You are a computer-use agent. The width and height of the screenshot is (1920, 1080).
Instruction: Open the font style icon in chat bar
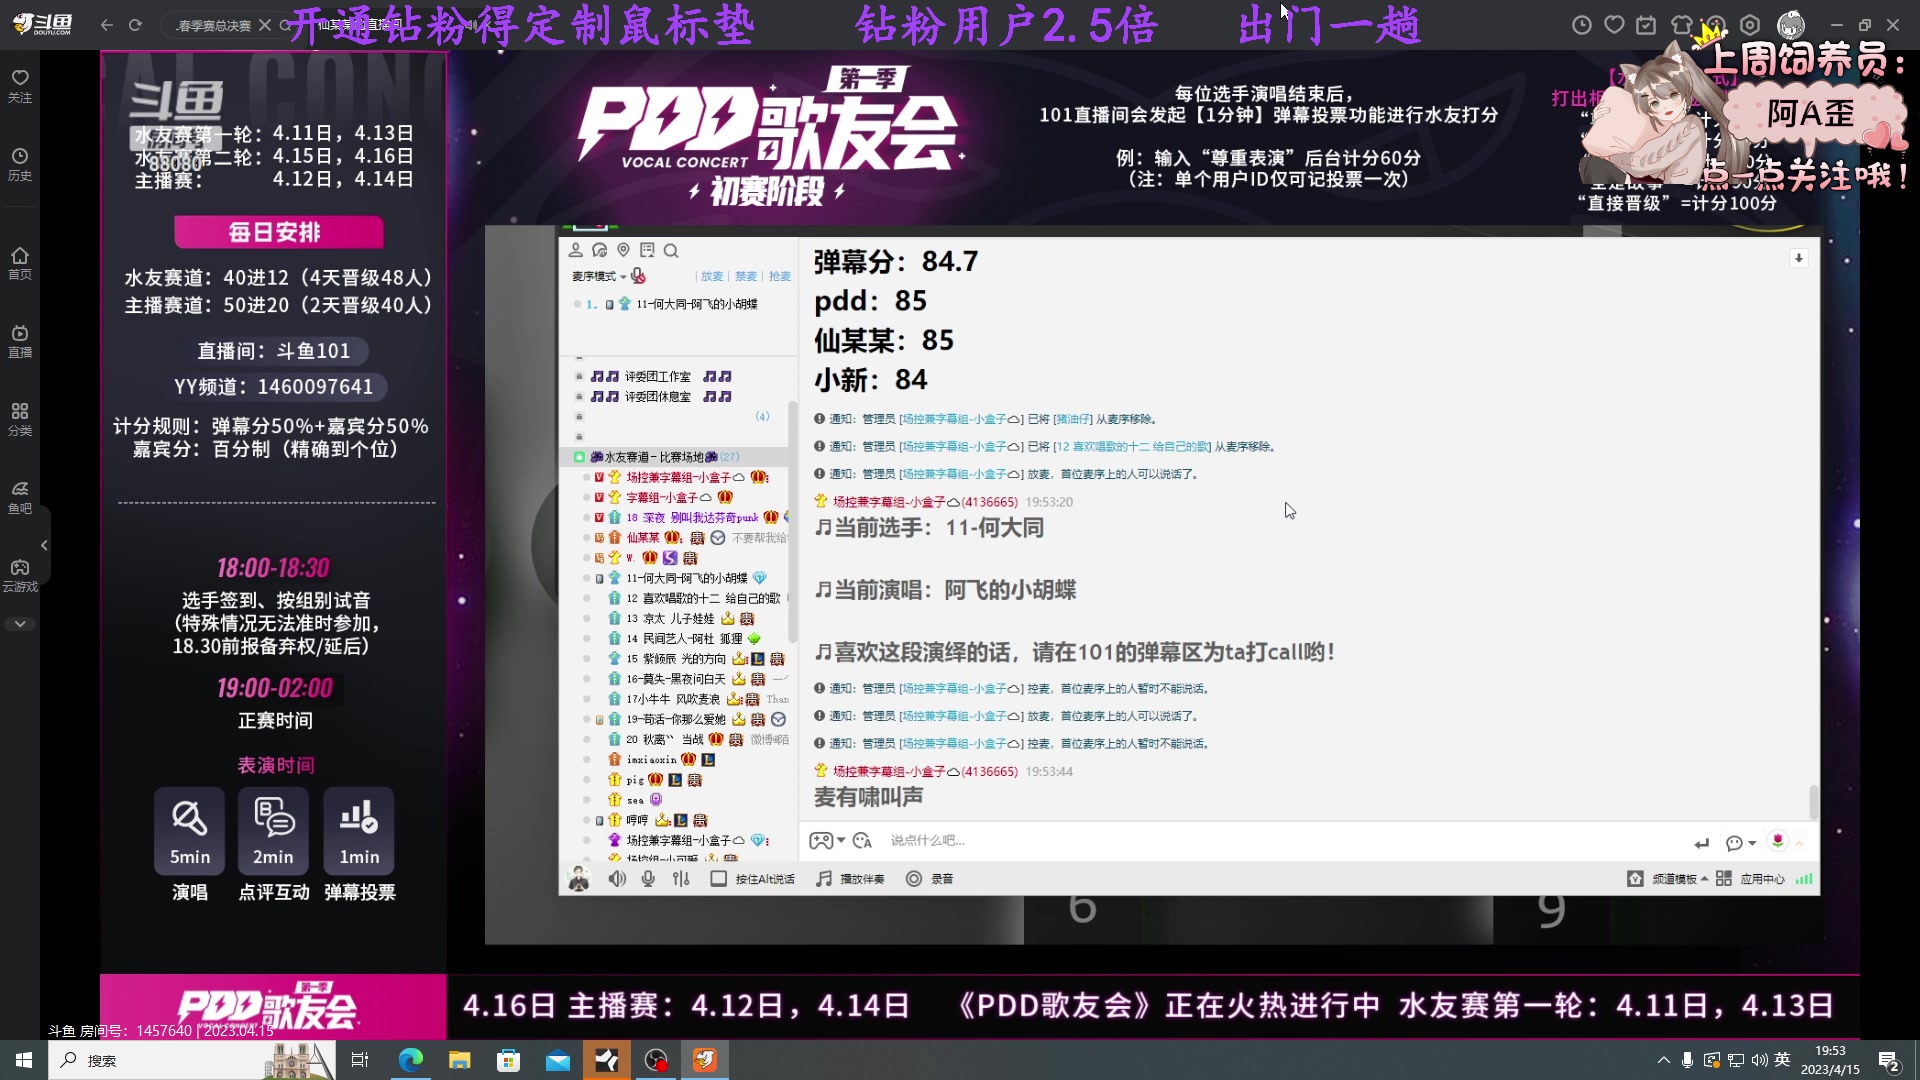click(862, 841)
